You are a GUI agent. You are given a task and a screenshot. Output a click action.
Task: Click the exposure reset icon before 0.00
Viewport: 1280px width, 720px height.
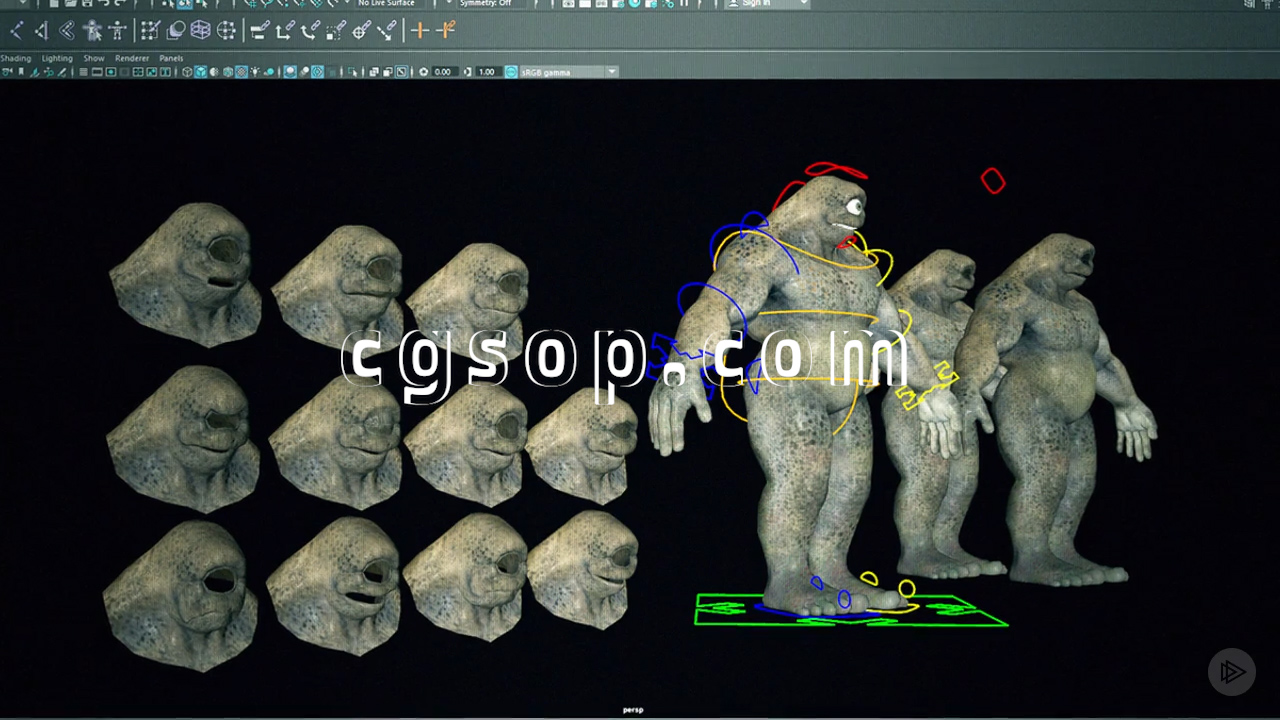[424, 72]
